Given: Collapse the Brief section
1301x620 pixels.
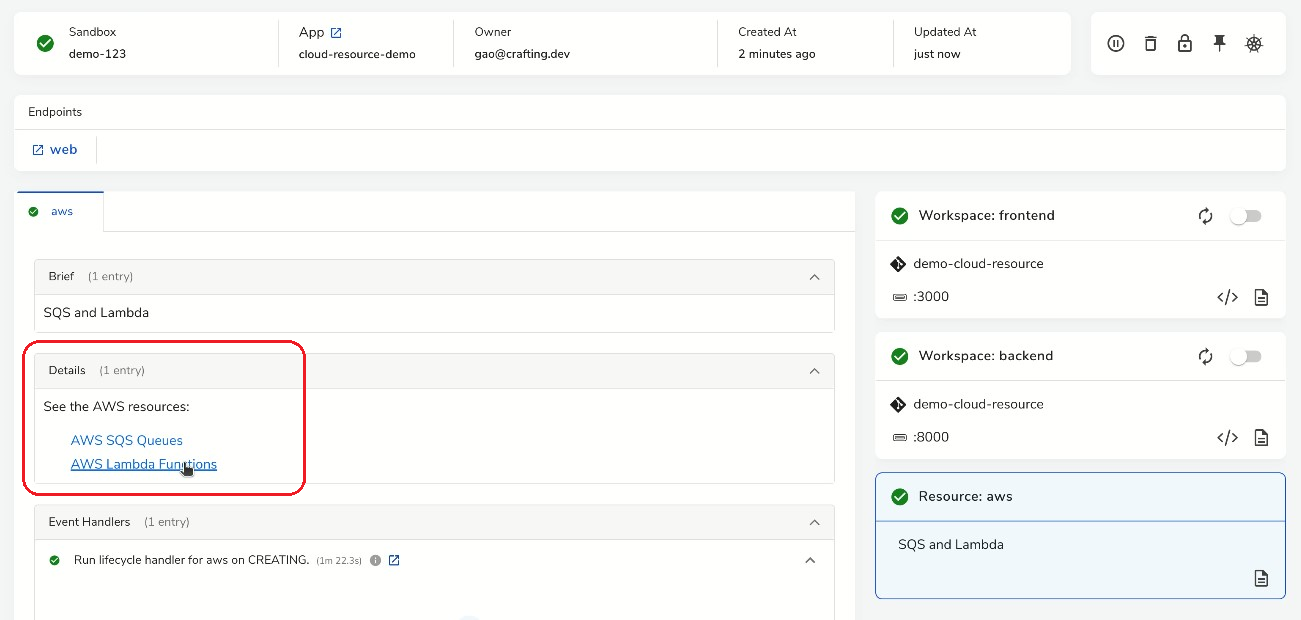Looking at the screenshot, I should tap(814, 277).
